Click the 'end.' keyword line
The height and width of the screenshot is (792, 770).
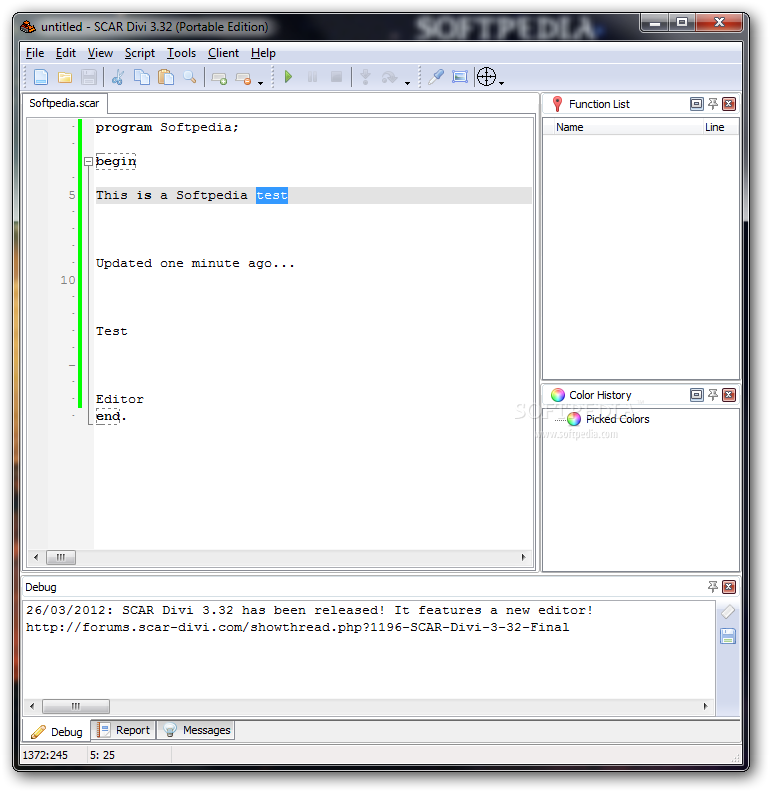tap(111, 417)
